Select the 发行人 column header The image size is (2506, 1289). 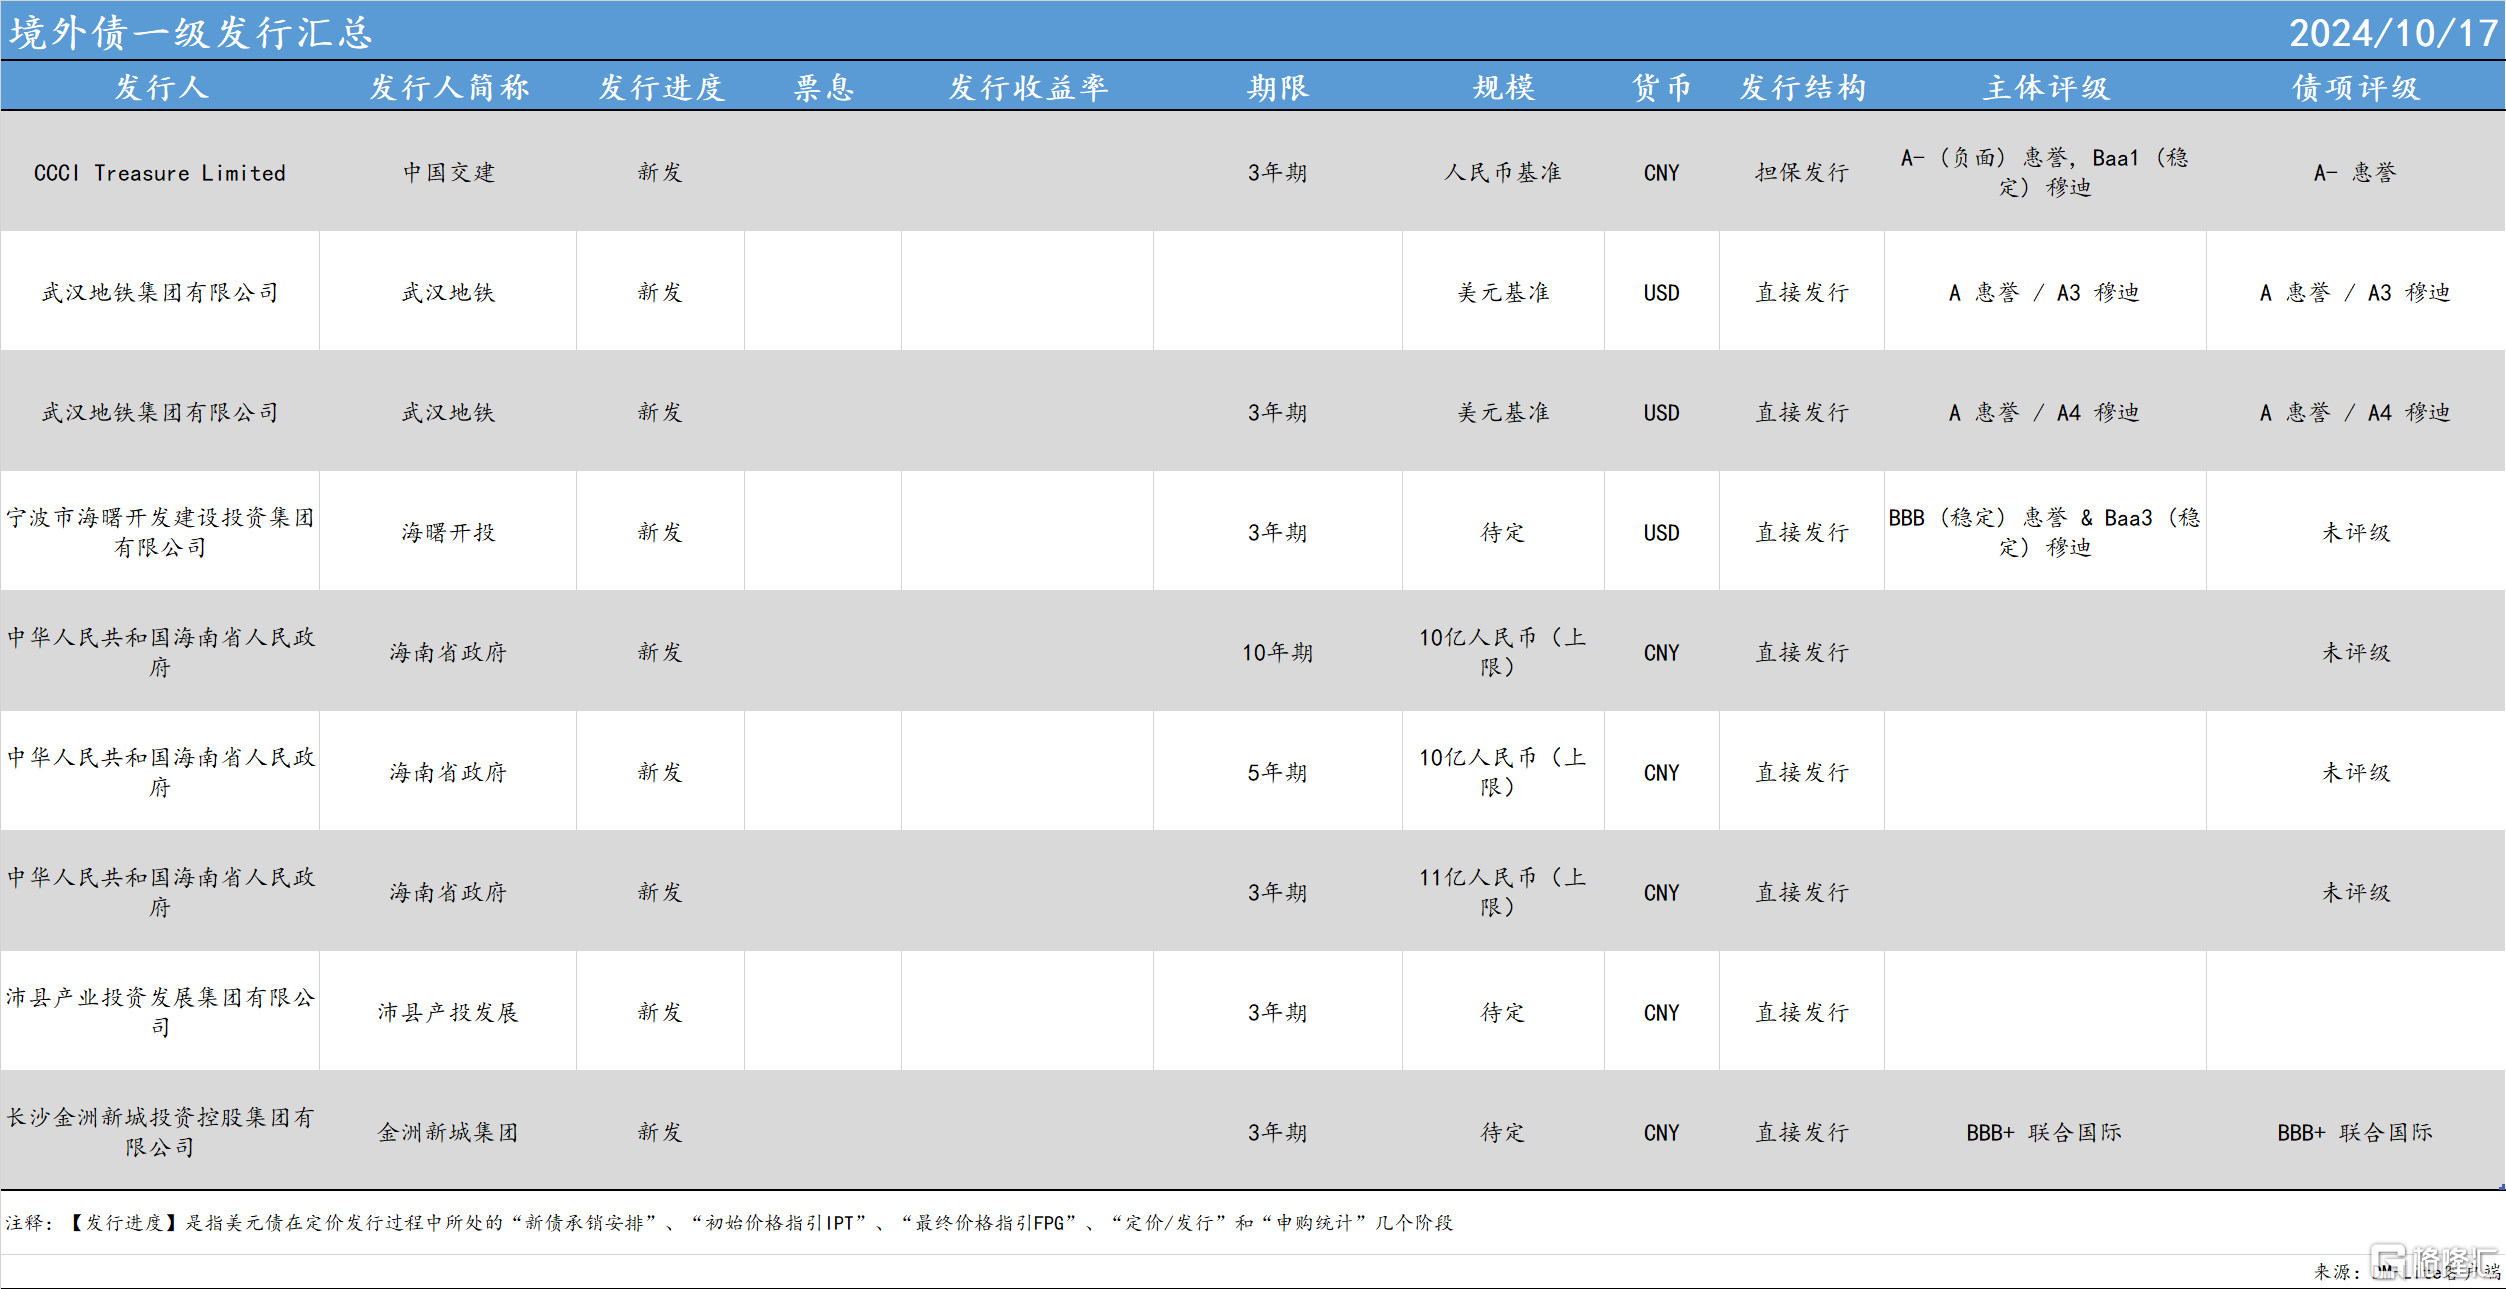pos(161,87)
